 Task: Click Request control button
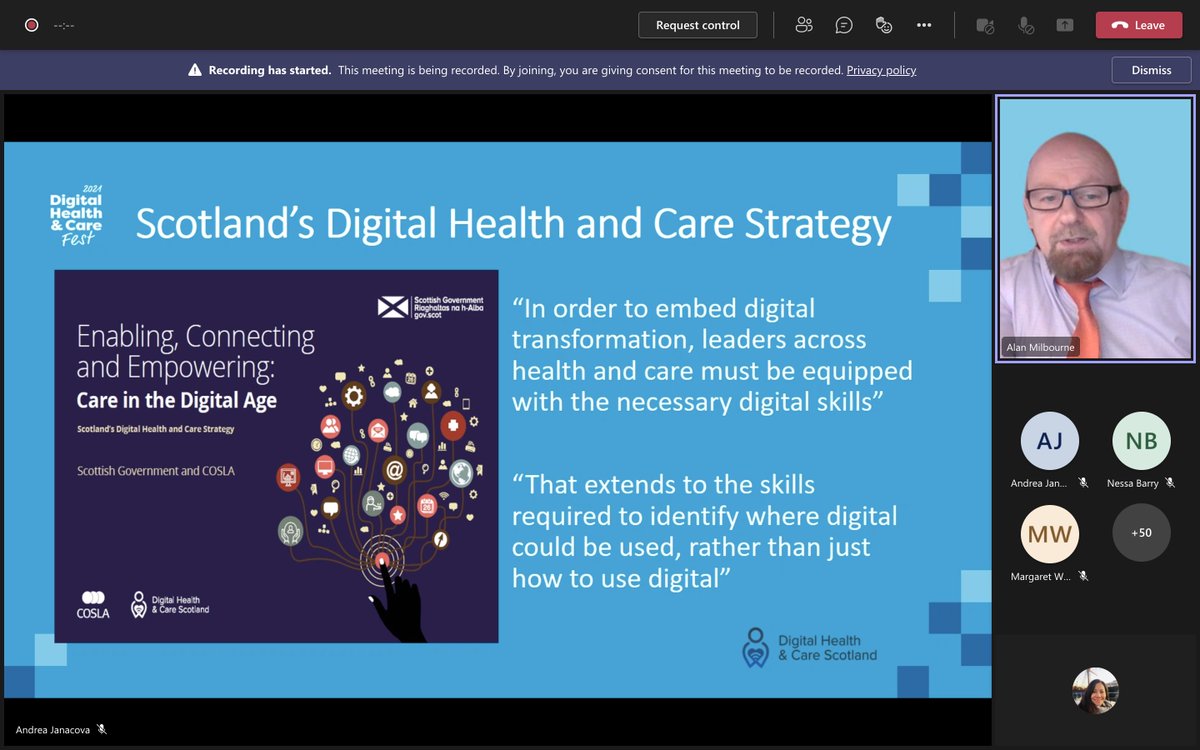pyautogui.click(x=698, y=25)
